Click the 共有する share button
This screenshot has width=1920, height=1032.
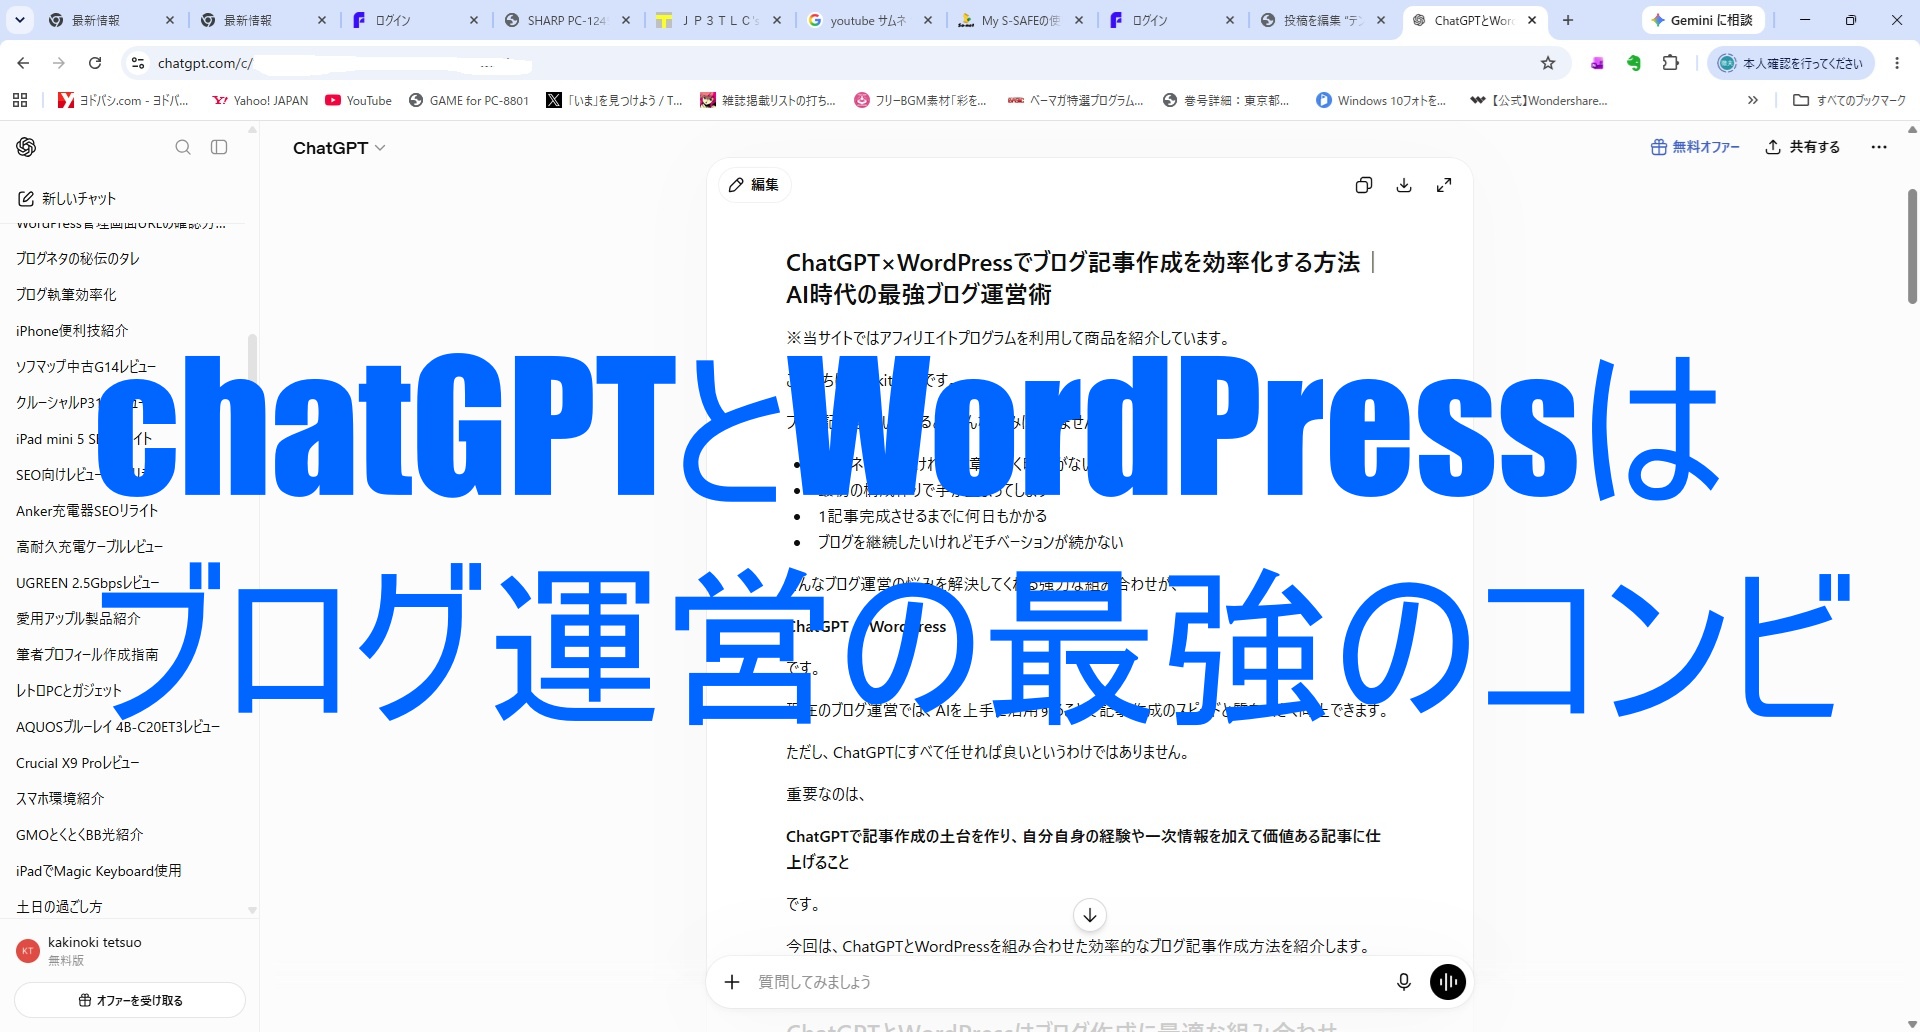tap(1803, 147)
